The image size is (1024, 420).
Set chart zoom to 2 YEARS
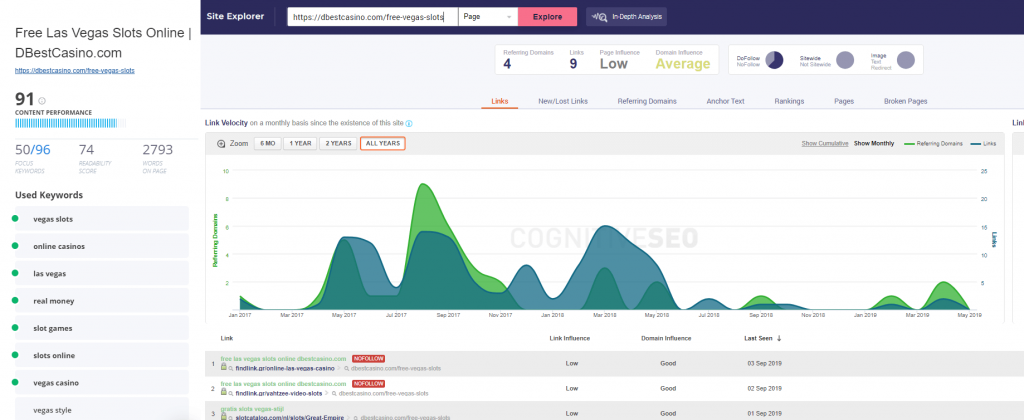point(338,143)
